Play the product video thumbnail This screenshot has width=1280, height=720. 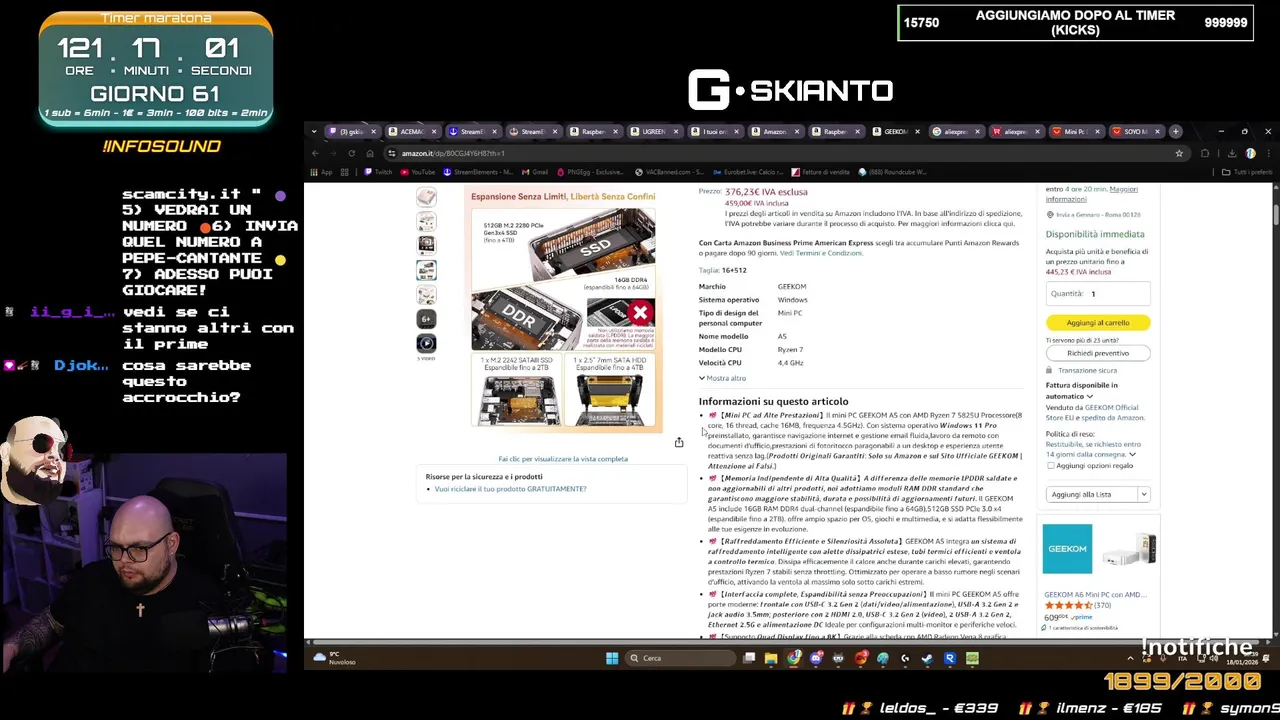(x=427, y=343)
